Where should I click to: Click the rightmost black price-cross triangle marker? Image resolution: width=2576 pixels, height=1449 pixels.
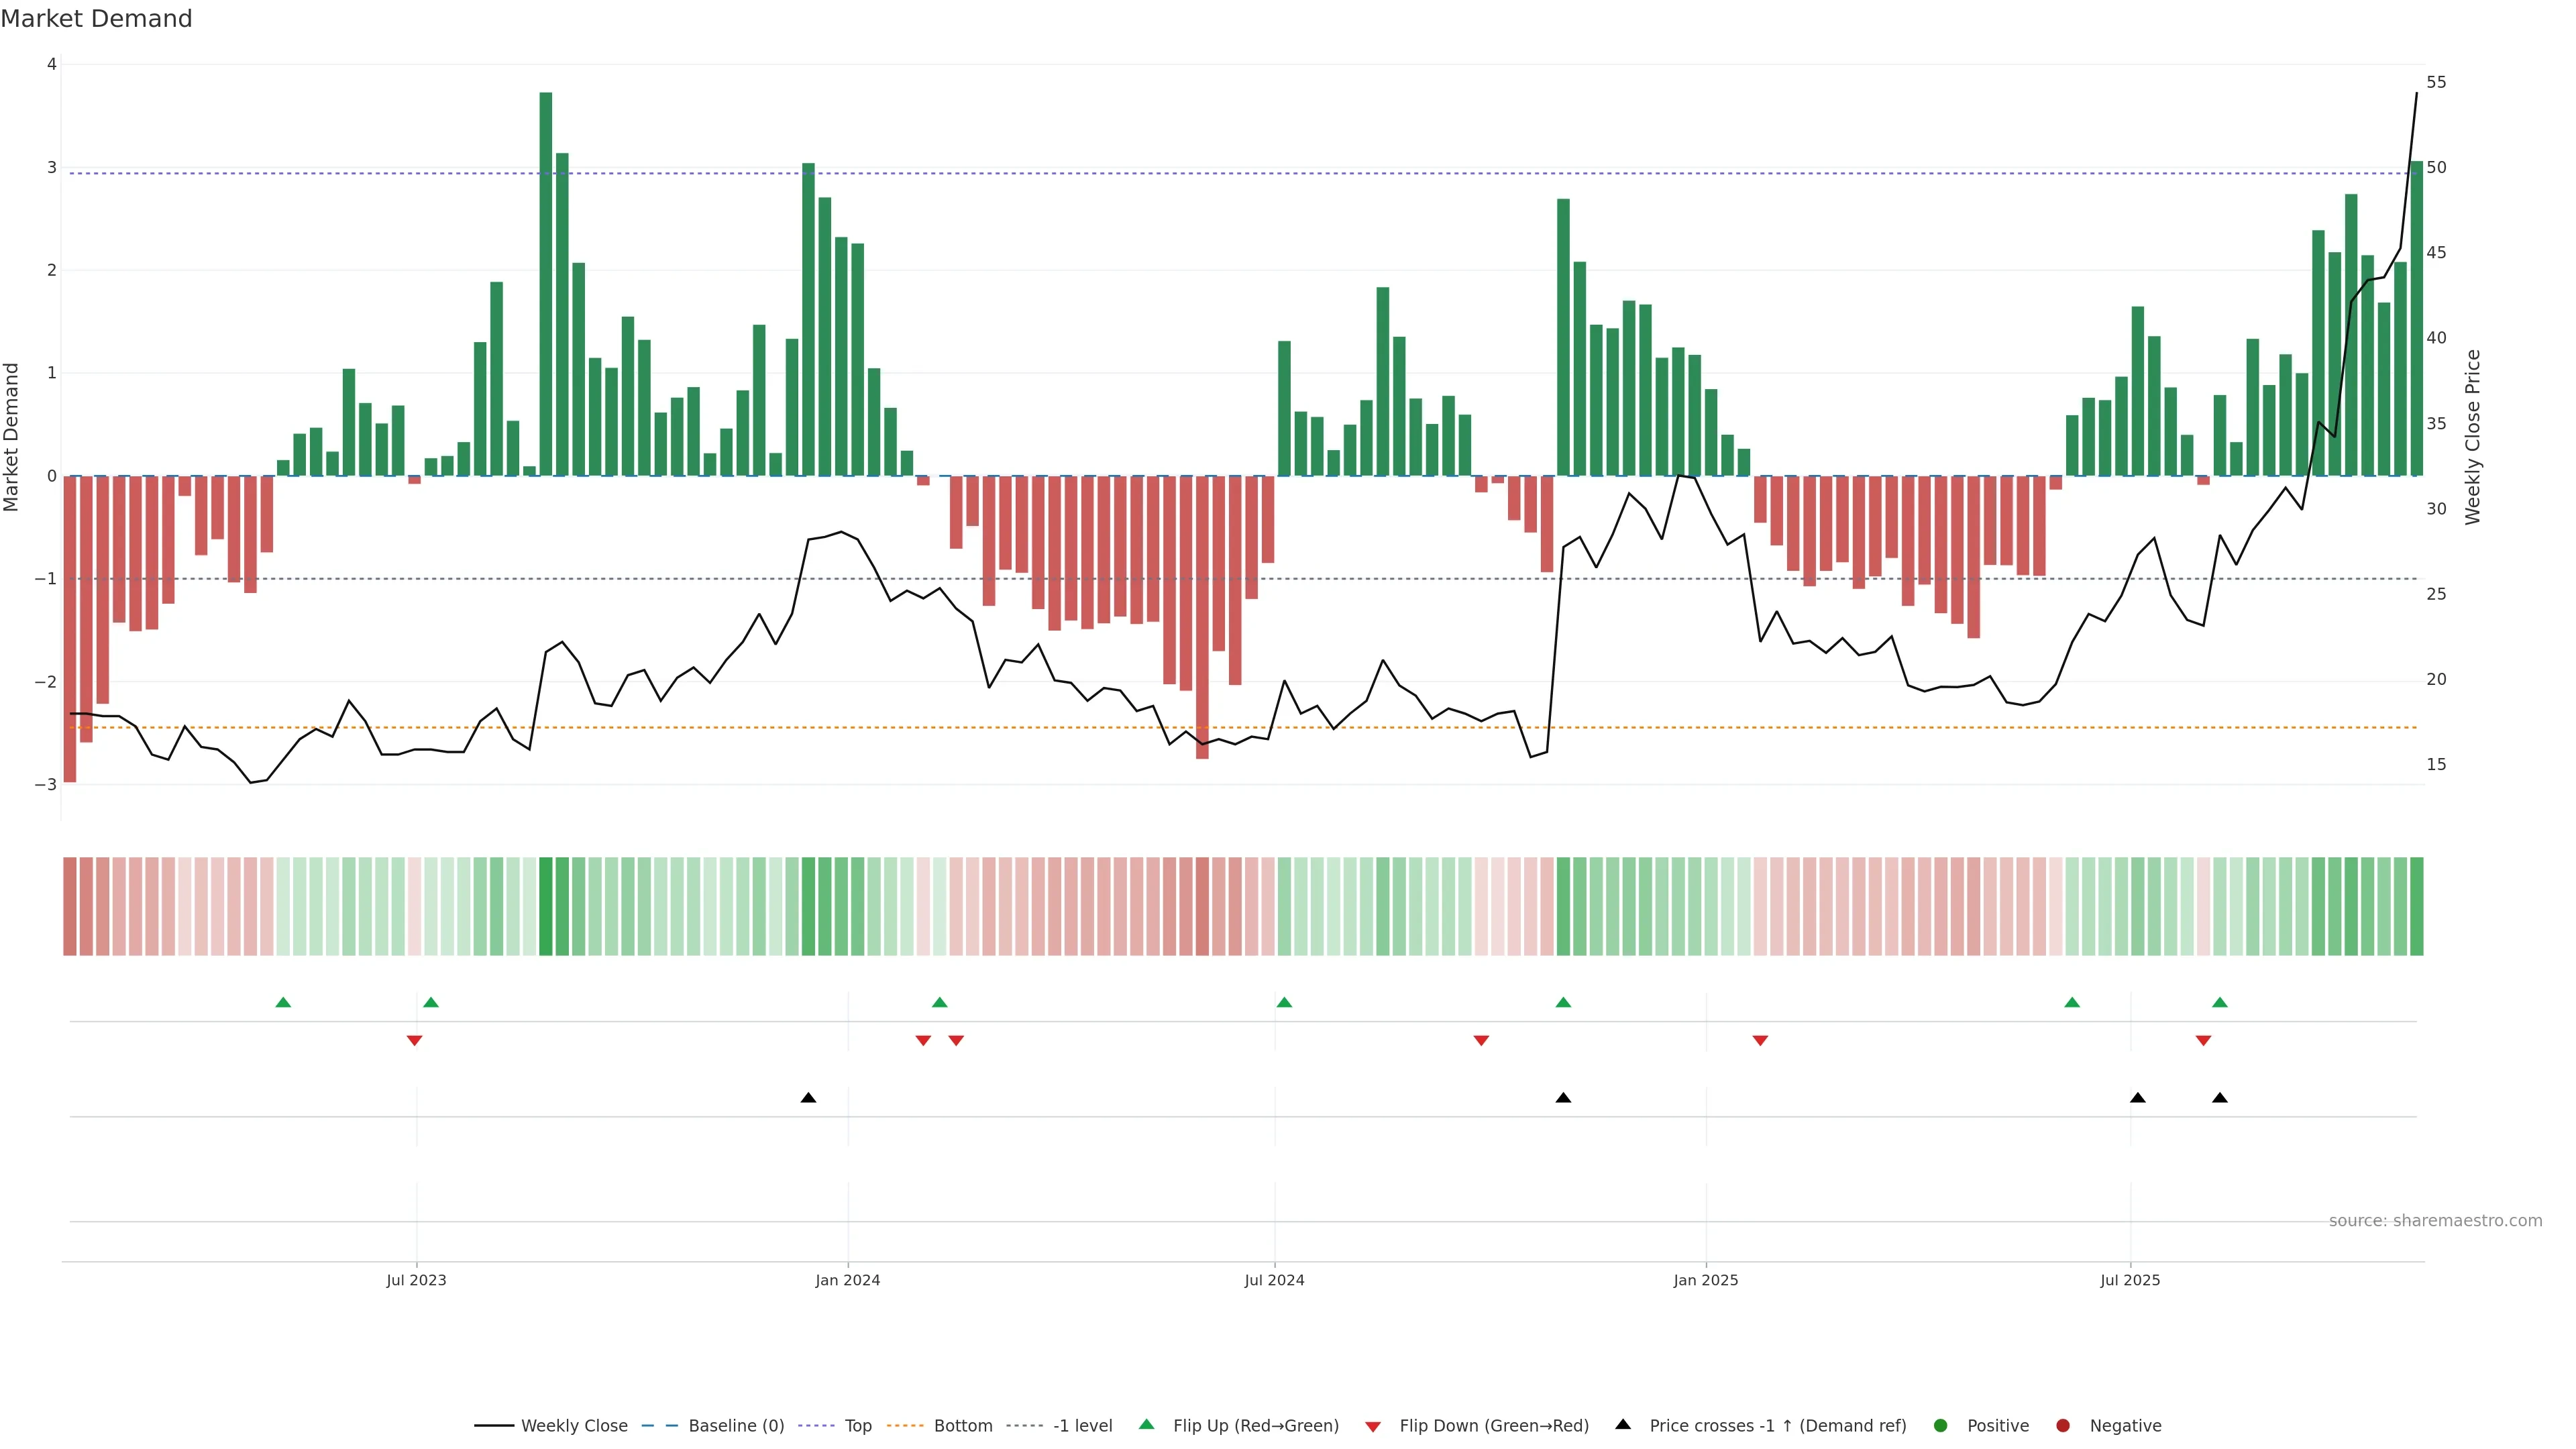2220,1098
